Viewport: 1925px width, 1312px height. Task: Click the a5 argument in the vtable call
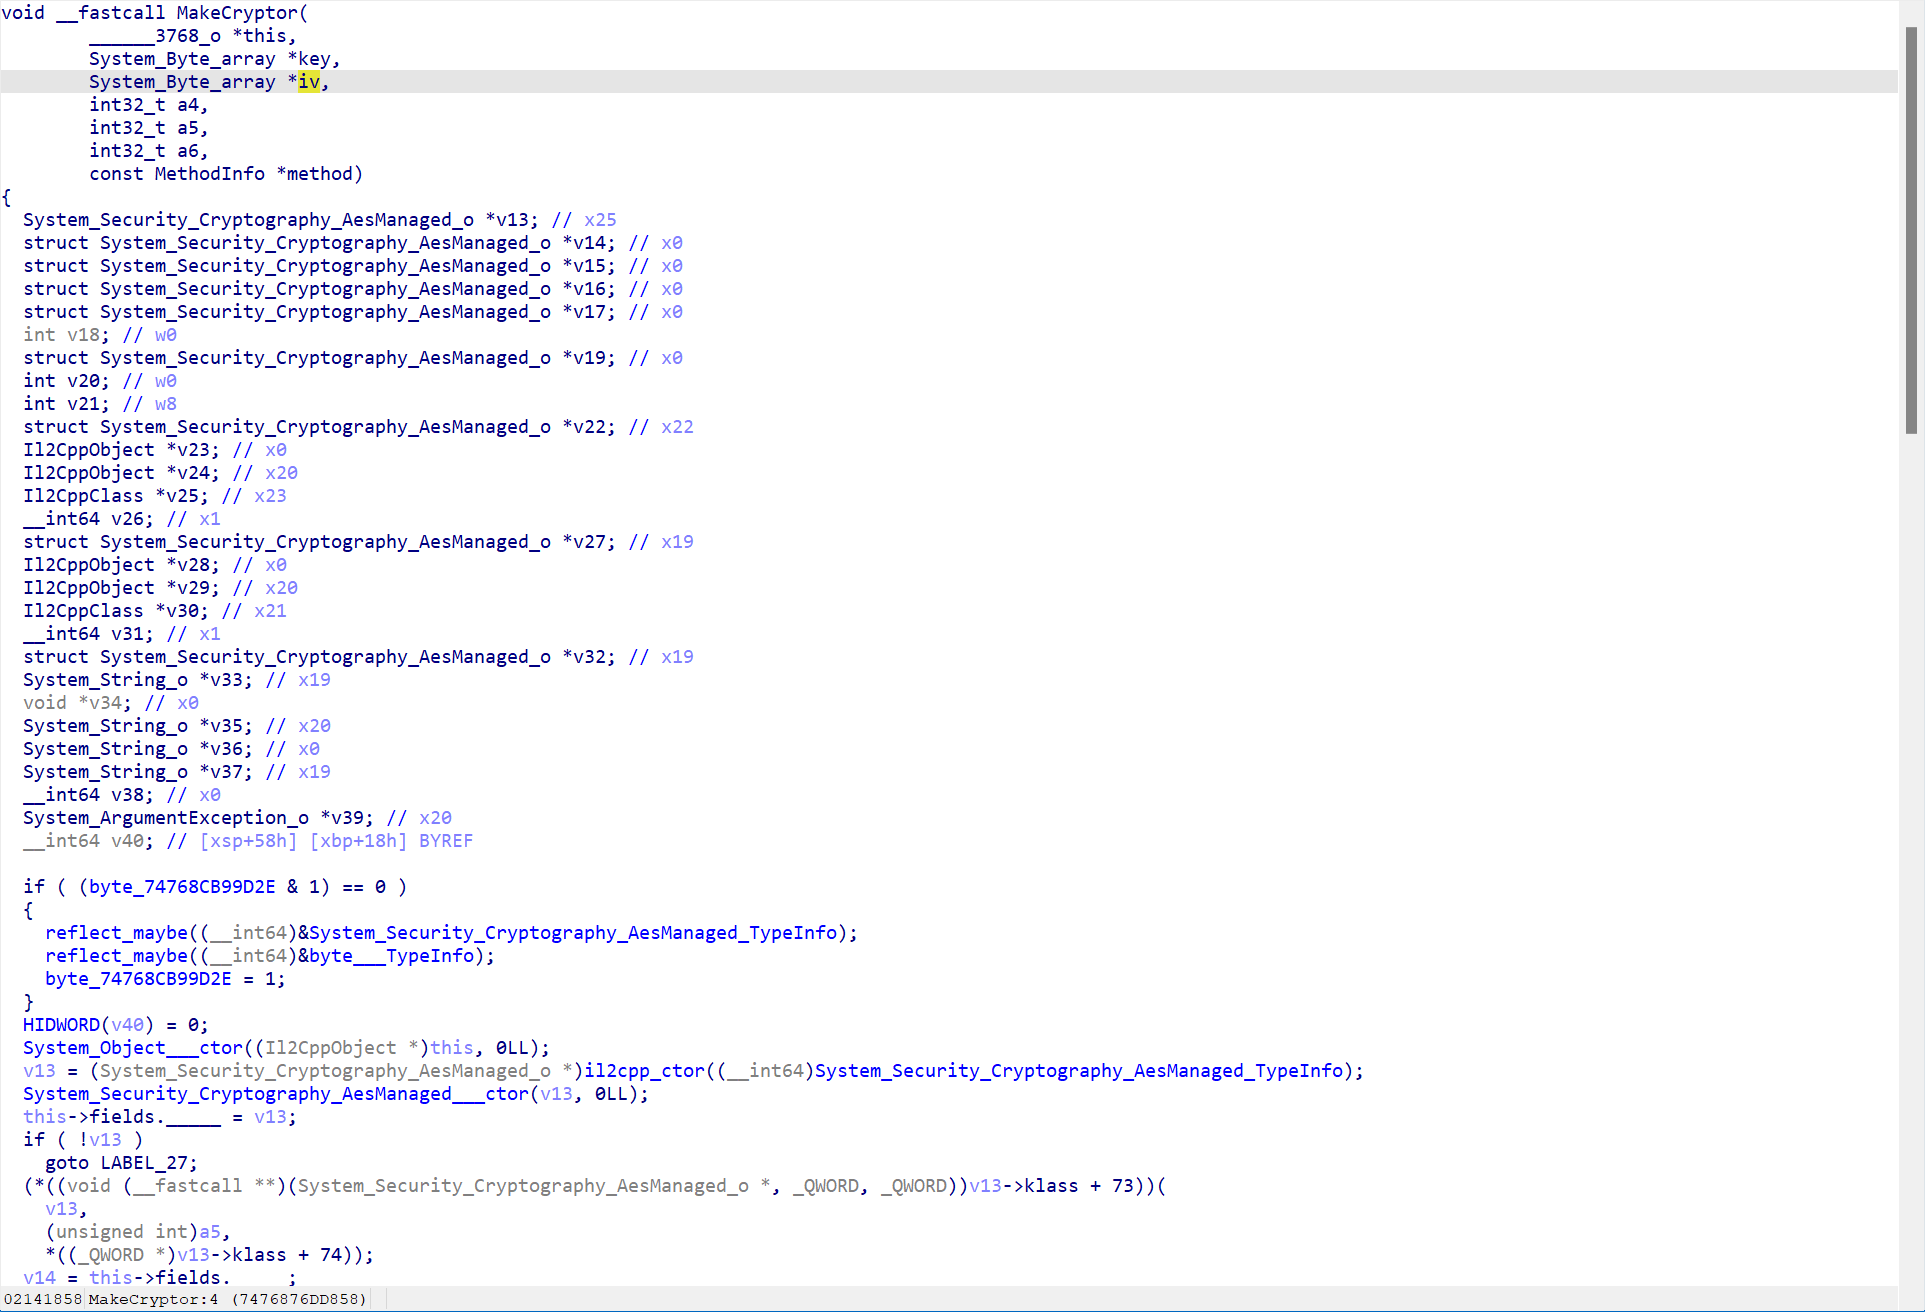(x=209, y=1232)
